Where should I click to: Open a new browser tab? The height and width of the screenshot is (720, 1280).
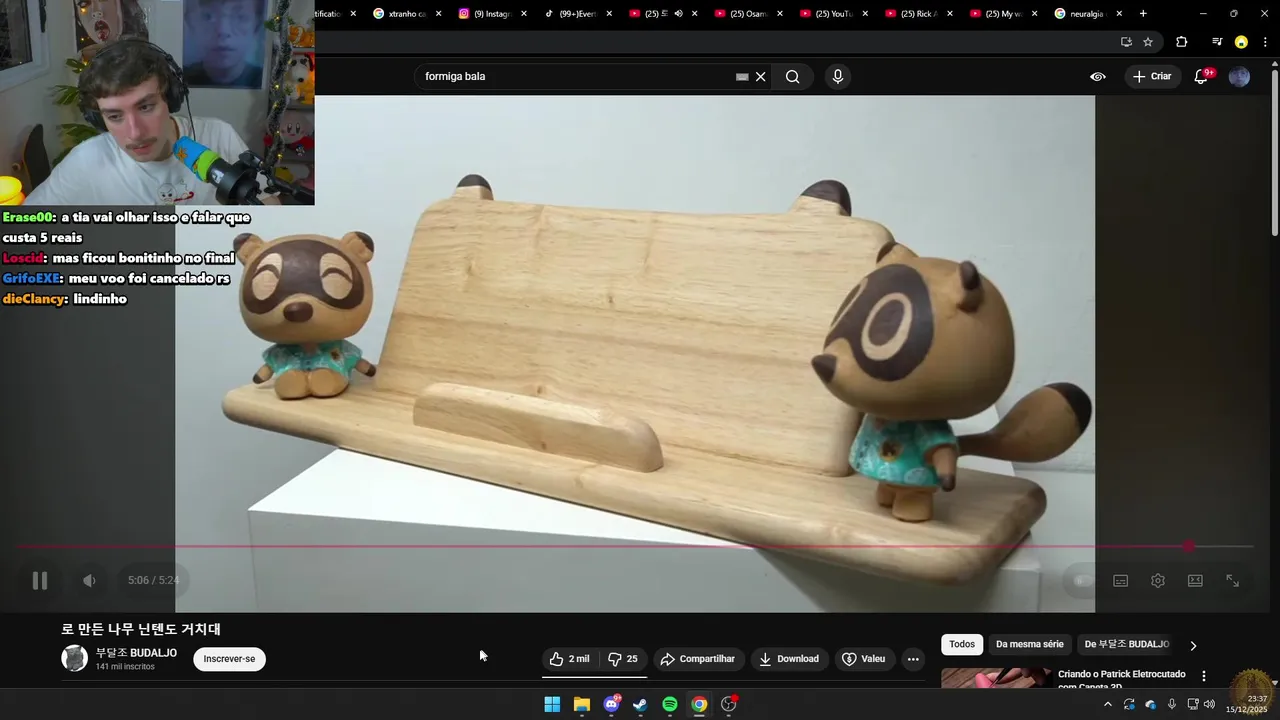pyautogui.click(x=1143, y=14)
